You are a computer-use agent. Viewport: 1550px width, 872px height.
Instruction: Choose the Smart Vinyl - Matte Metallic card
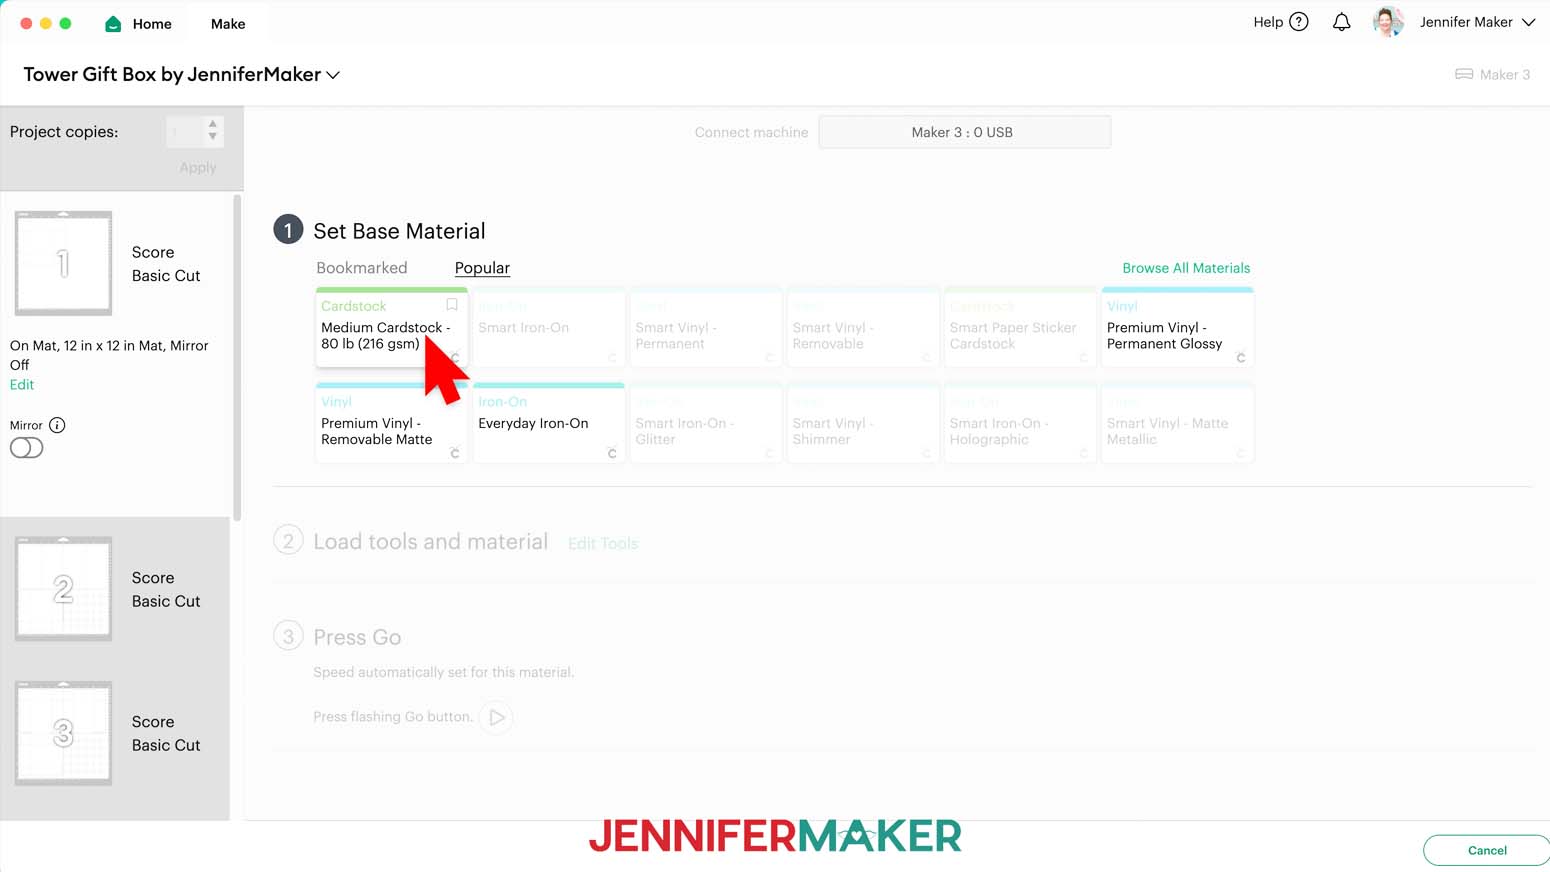click(1177, 423)
